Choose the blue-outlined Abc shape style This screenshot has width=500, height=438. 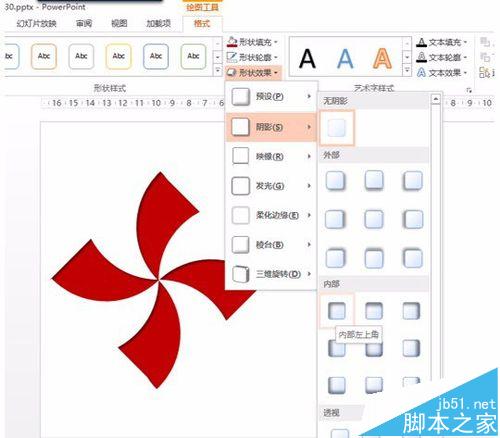tap(156, 56)
